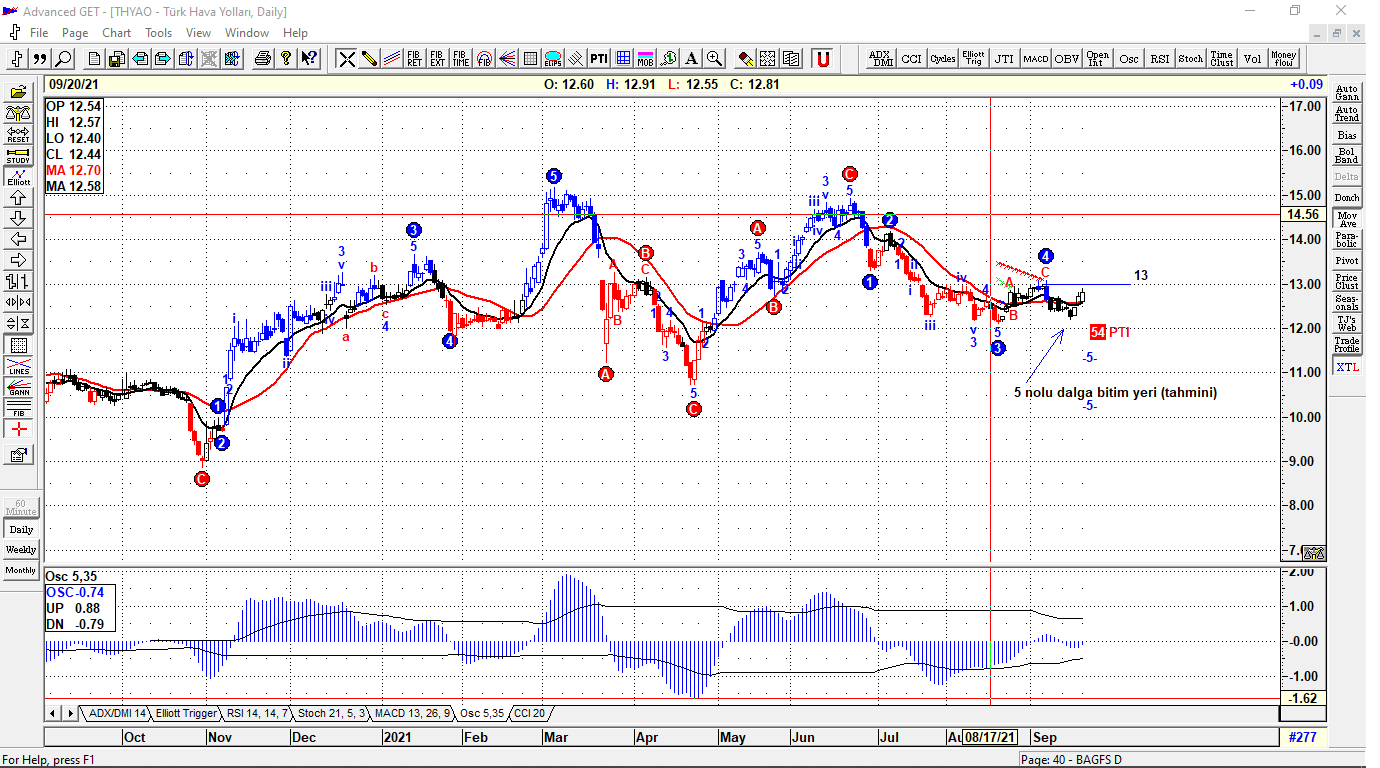Image resolution: width=1380 pixels, height=768 pixels.
Task: Click the Price Clust button
Action: 1347,282
